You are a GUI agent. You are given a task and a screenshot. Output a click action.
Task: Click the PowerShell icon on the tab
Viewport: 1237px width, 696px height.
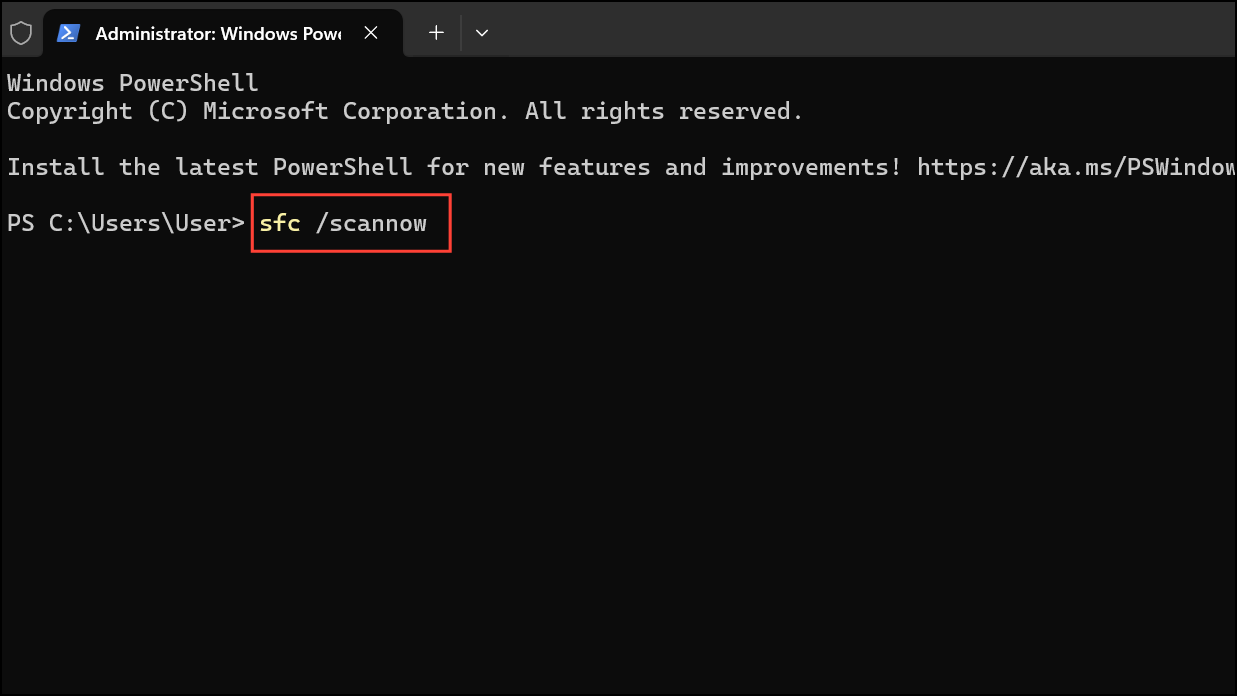coord(68,32)
